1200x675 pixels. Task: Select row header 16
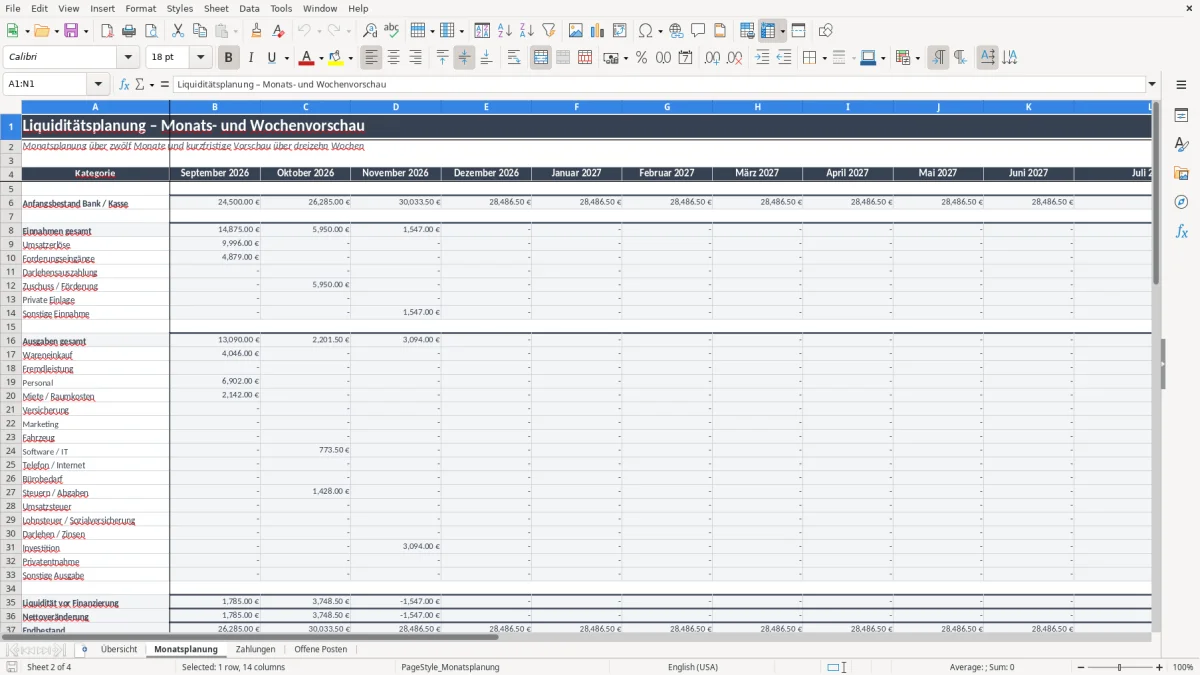pos(11,341)
